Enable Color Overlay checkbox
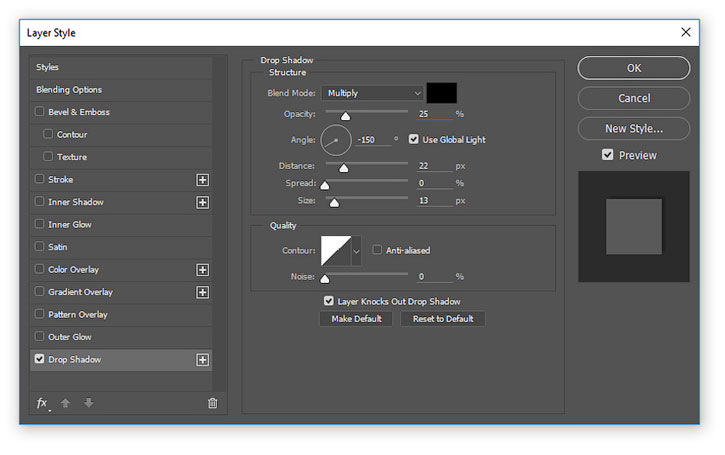Image resolution: width=725 pixels, height=455 pixels. tap(39, 269)
